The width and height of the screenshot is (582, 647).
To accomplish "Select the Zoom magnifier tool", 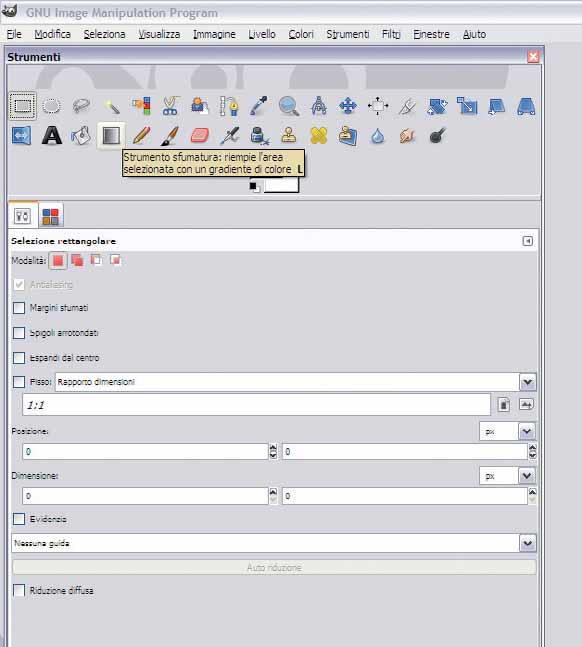I will [x=289, y=106].
